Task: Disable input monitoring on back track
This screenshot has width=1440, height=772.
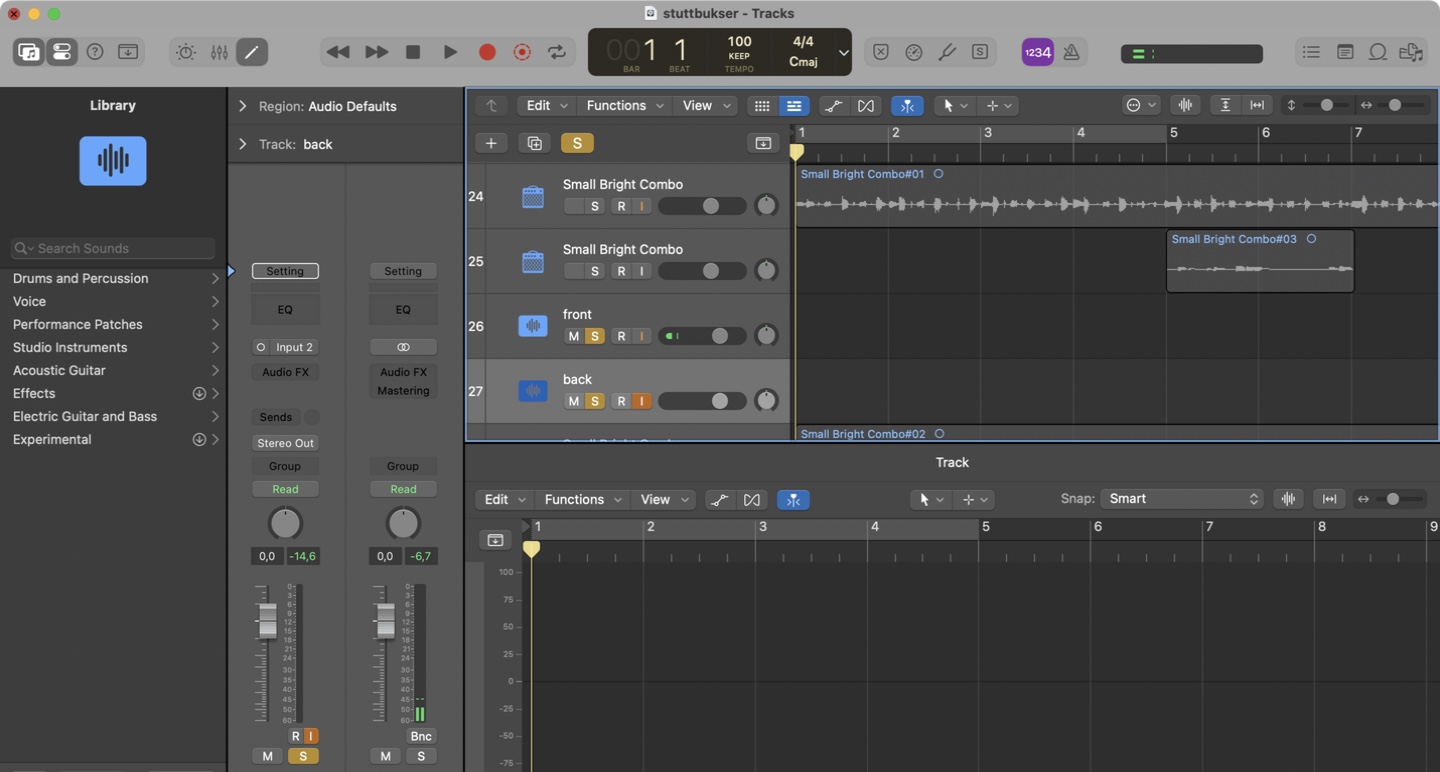Action: pos(641,401)
